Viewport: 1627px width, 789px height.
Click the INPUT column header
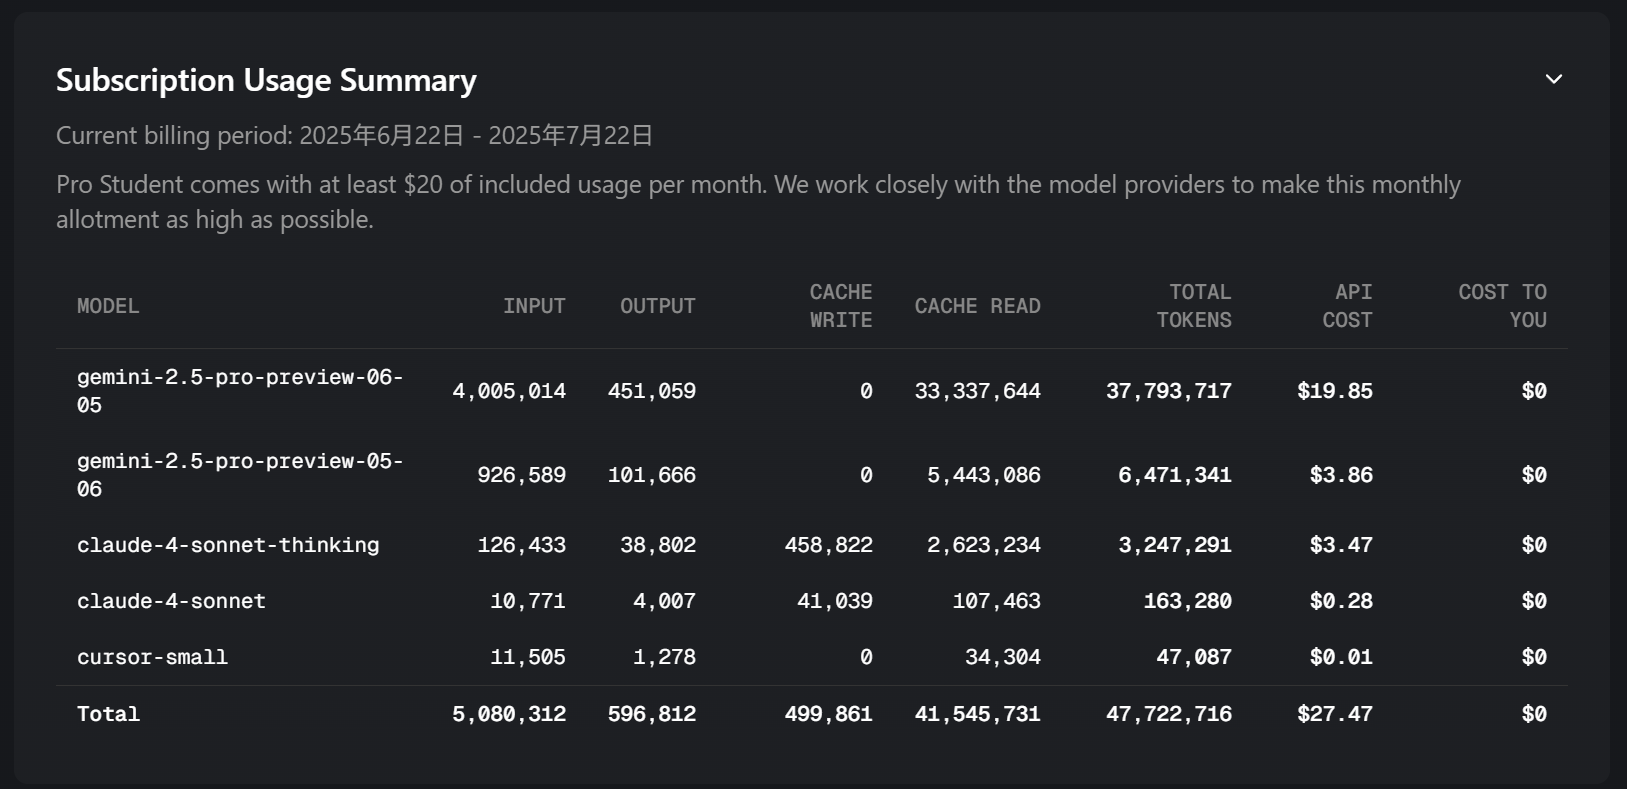tap(534, 306)
